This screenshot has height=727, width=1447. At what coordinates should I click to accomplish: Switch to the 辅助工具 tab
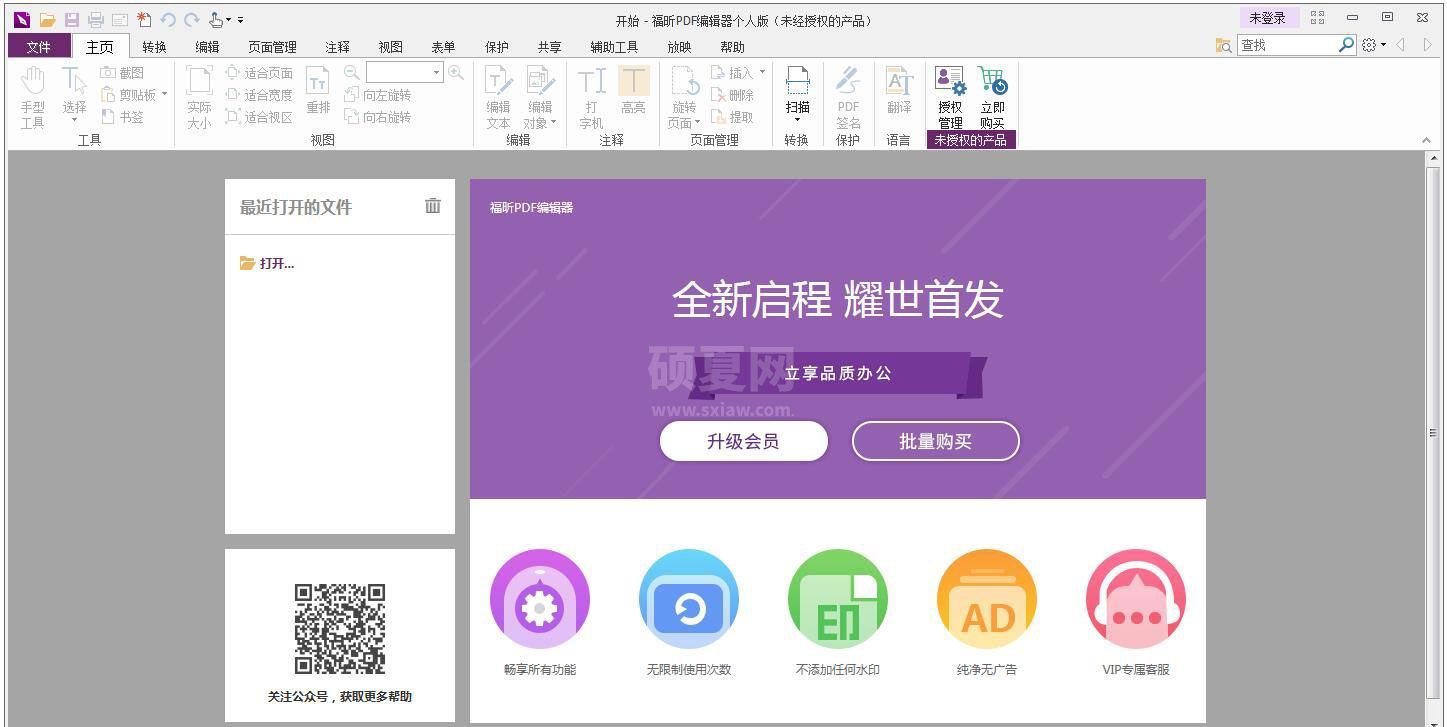pos(614,47)
